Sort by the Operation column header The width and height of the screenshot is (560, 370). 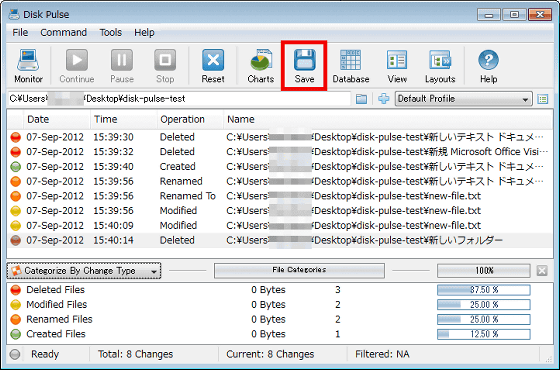coord(190,120)
